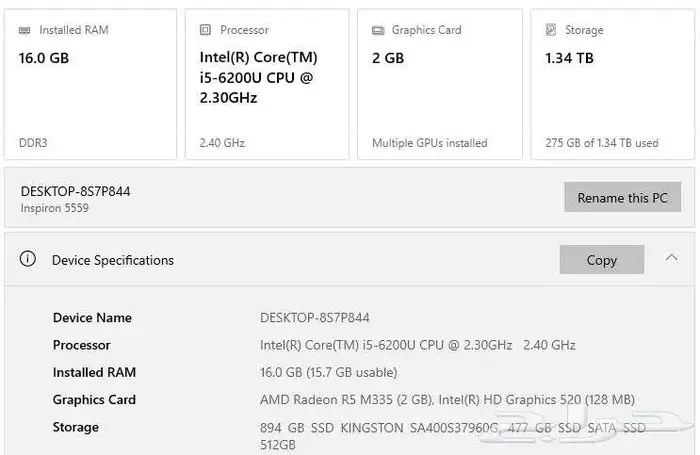Click the Graphics Card icon
Viewport: 700px width, 455px height.
point(378,30)
